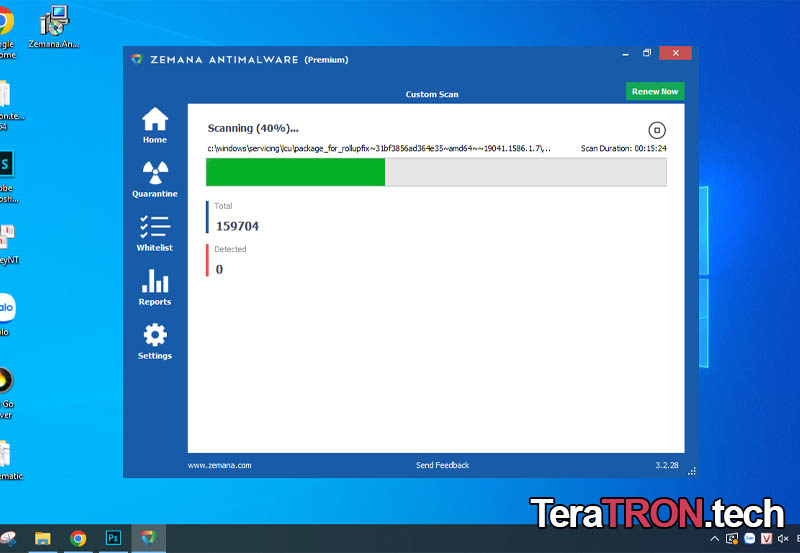This screenshot has height=553, width=800.
Task: Minimize the Zemana AntiMalware window
Action: pos(625,54)
